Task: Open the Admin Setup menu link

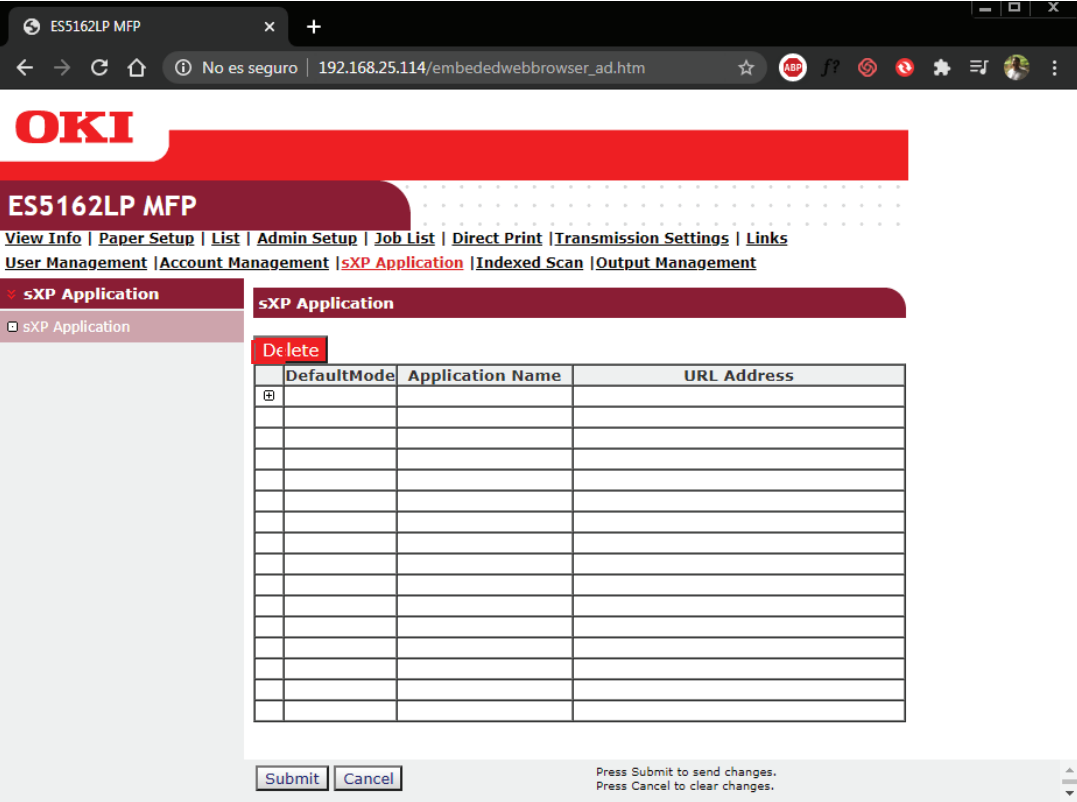Action: (x=306, y=238)
